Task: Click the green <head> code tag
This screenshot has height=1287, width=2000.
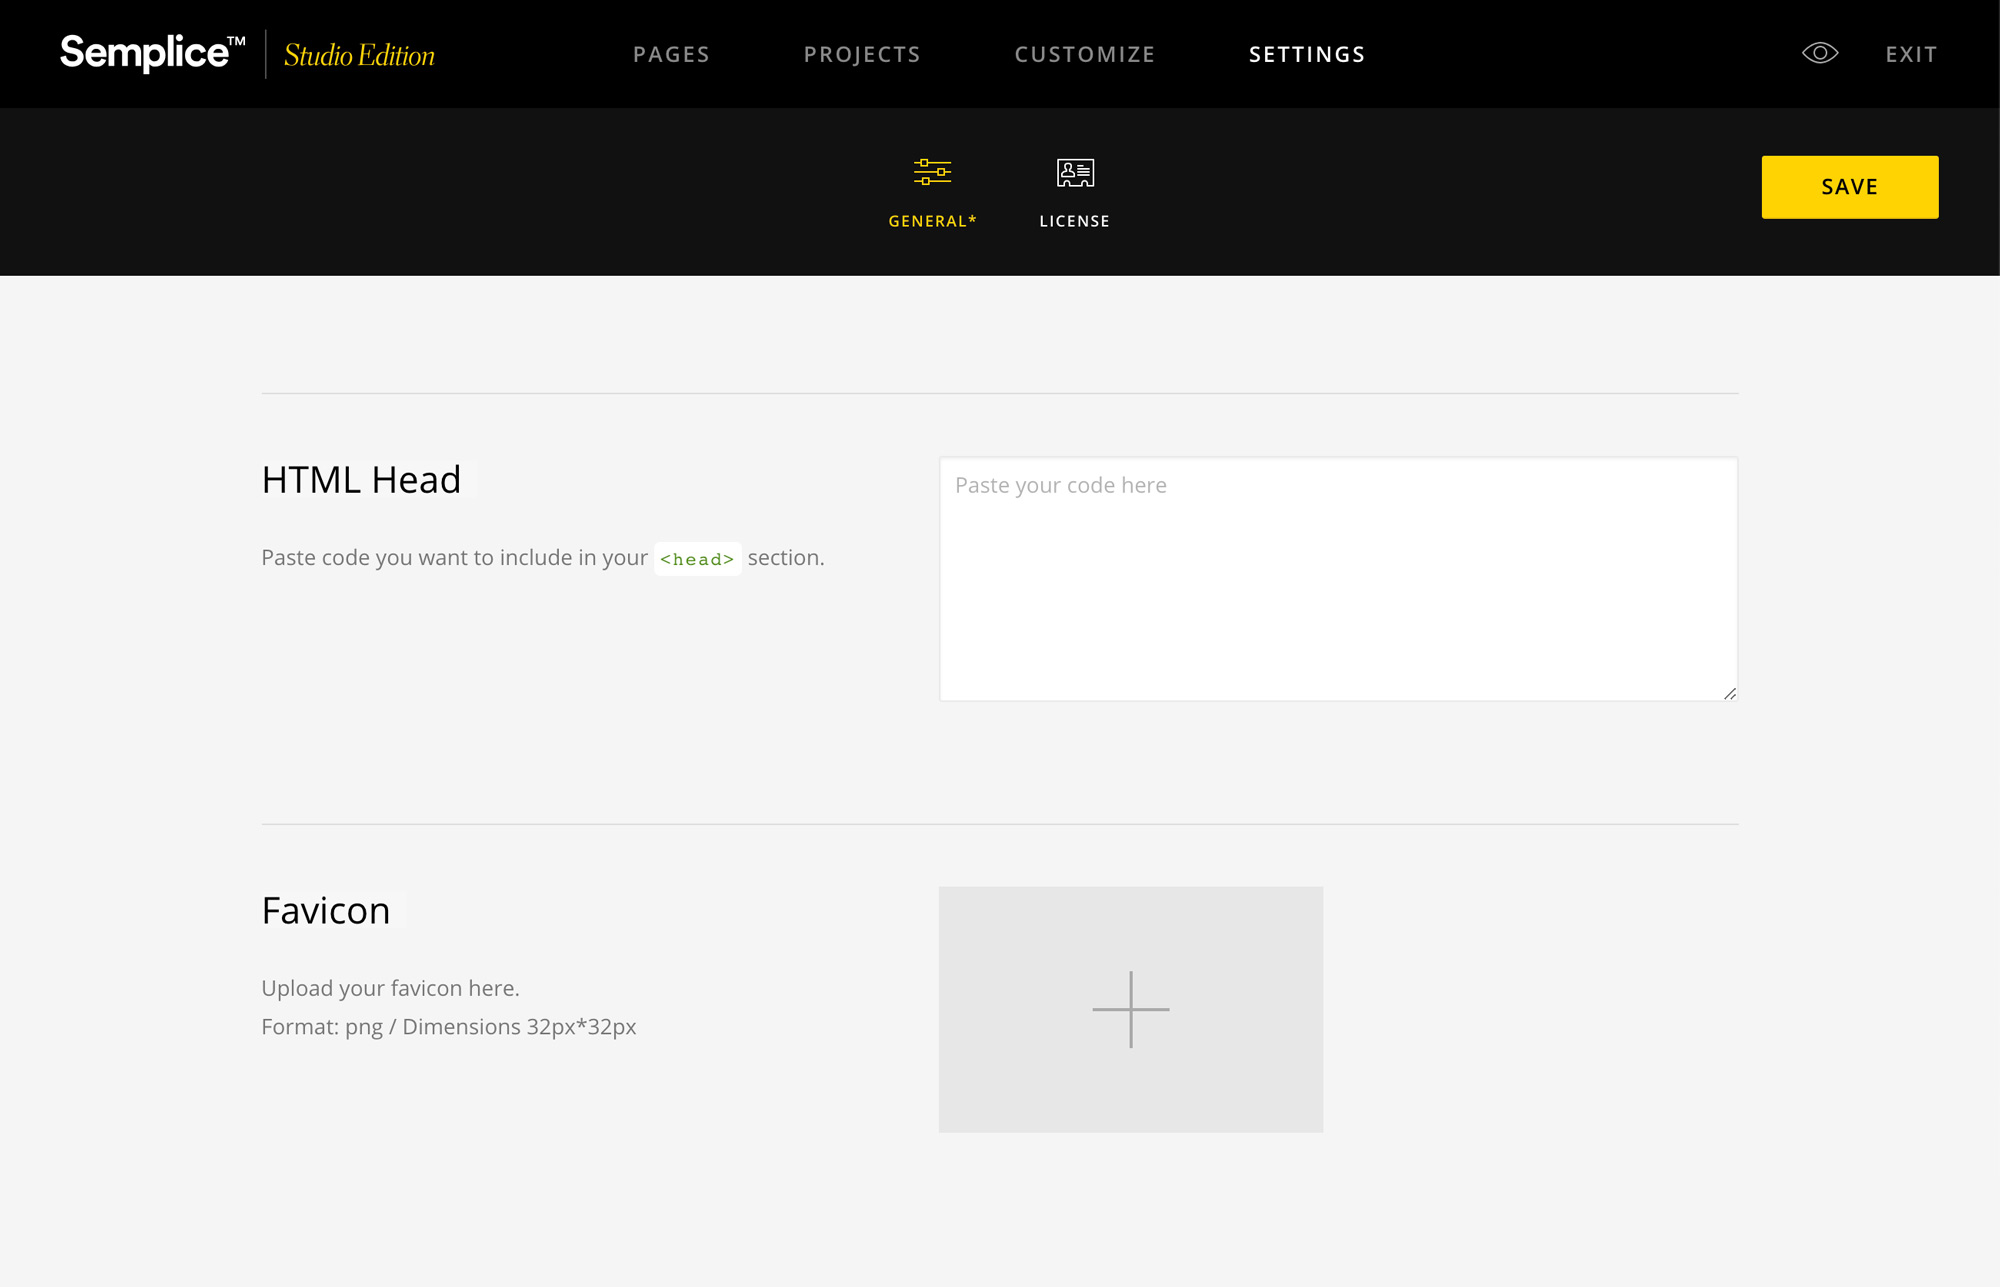Action: [x=697, y=559]
